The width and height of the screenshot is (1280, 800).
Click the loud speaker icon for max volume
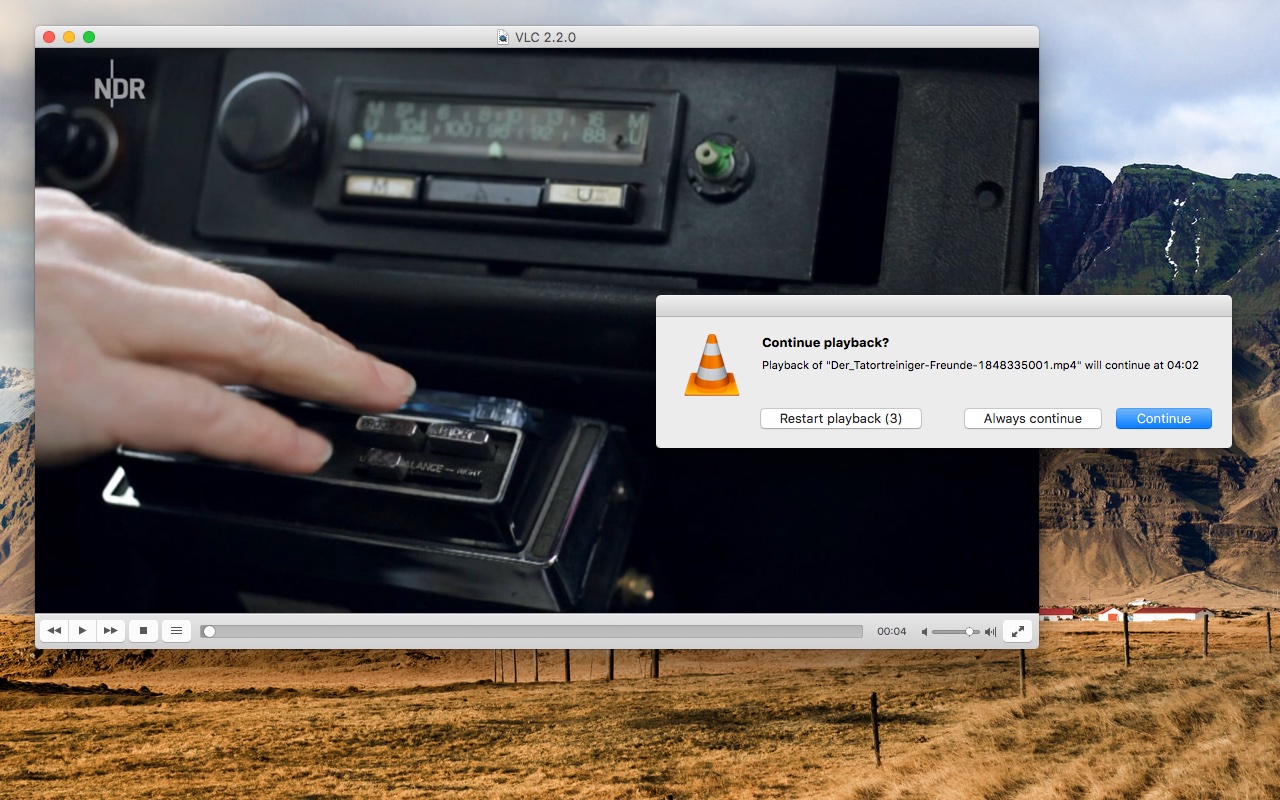(990, 631)
